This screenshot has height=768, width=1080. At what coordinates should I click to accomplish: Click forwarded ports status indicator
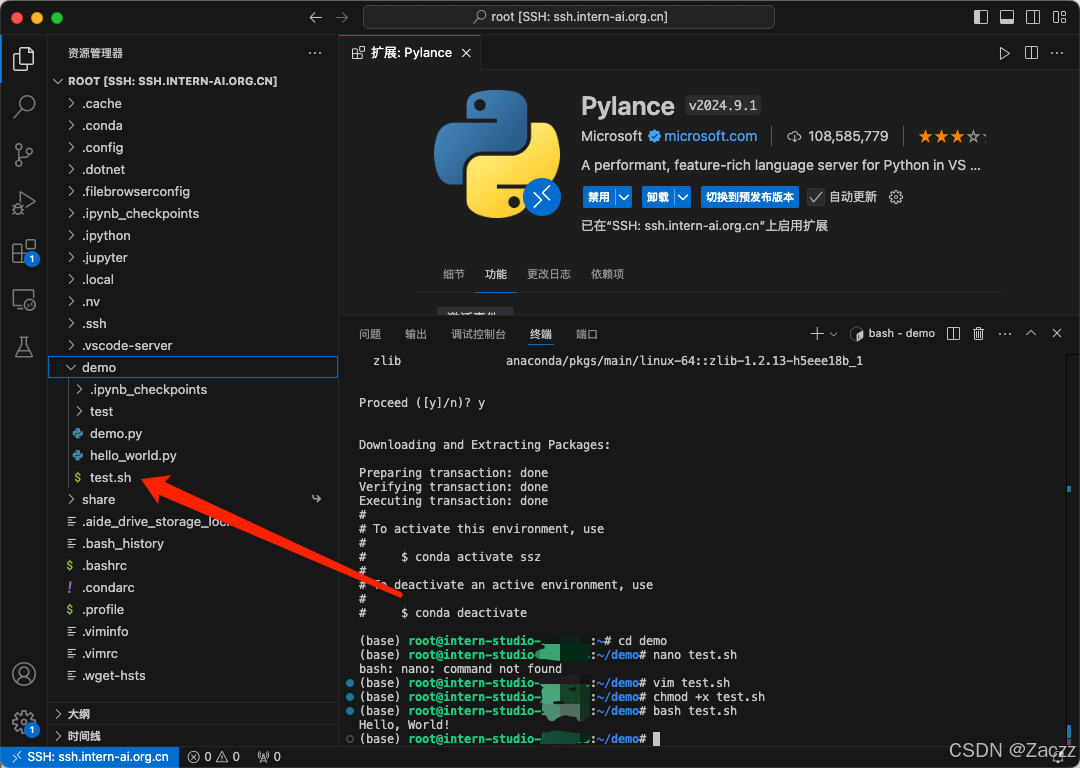(x=269, y=757)
